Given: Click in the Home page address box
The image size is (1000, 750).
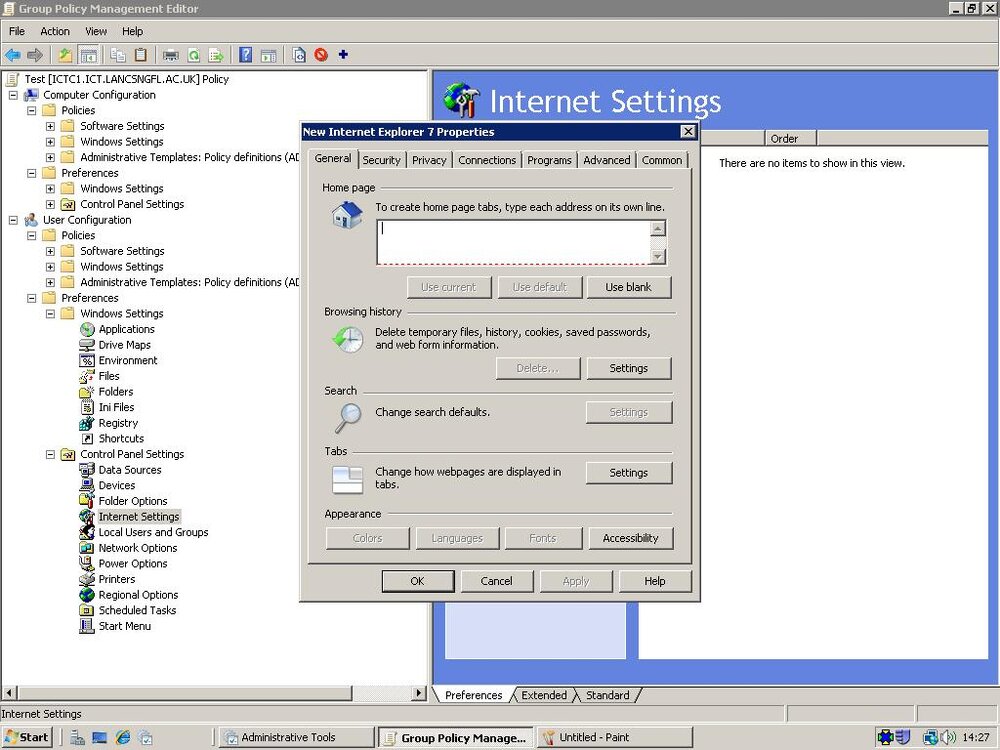Looking at the screenshot, I should tap(514, 242).
